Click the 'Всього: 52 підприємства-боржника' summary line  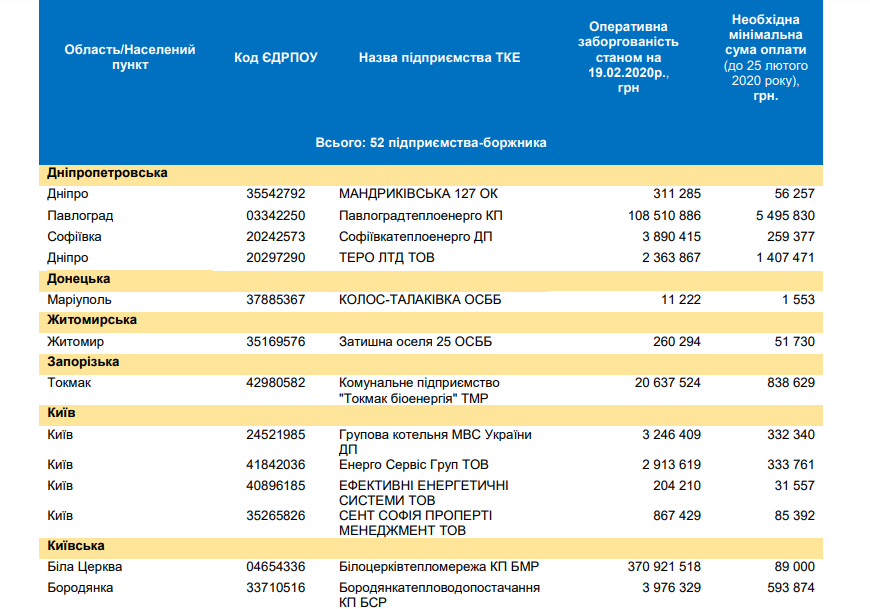(x=431, y=143)
